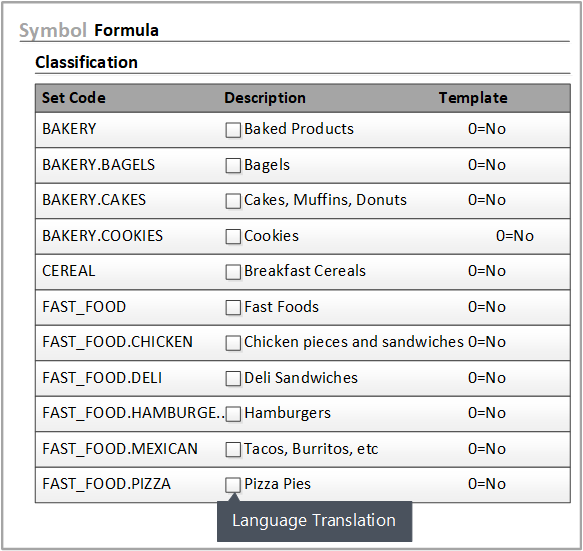The width and height of the screenshot is (583, 551).
Task: Tick the Chicken pieces and sandwiches checkbox
Action: click(x=233, y=343)
